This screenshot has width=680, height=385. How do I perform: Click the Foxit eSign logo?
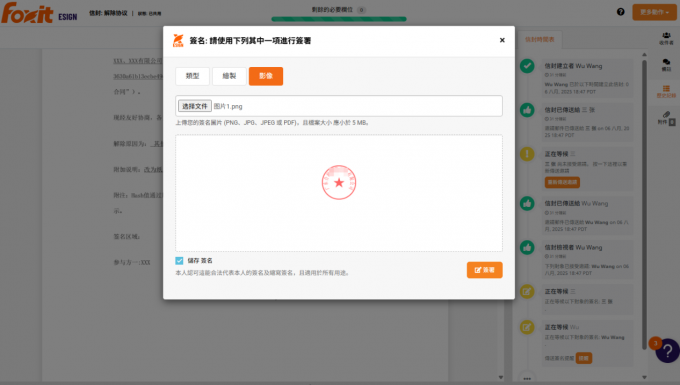39,13
